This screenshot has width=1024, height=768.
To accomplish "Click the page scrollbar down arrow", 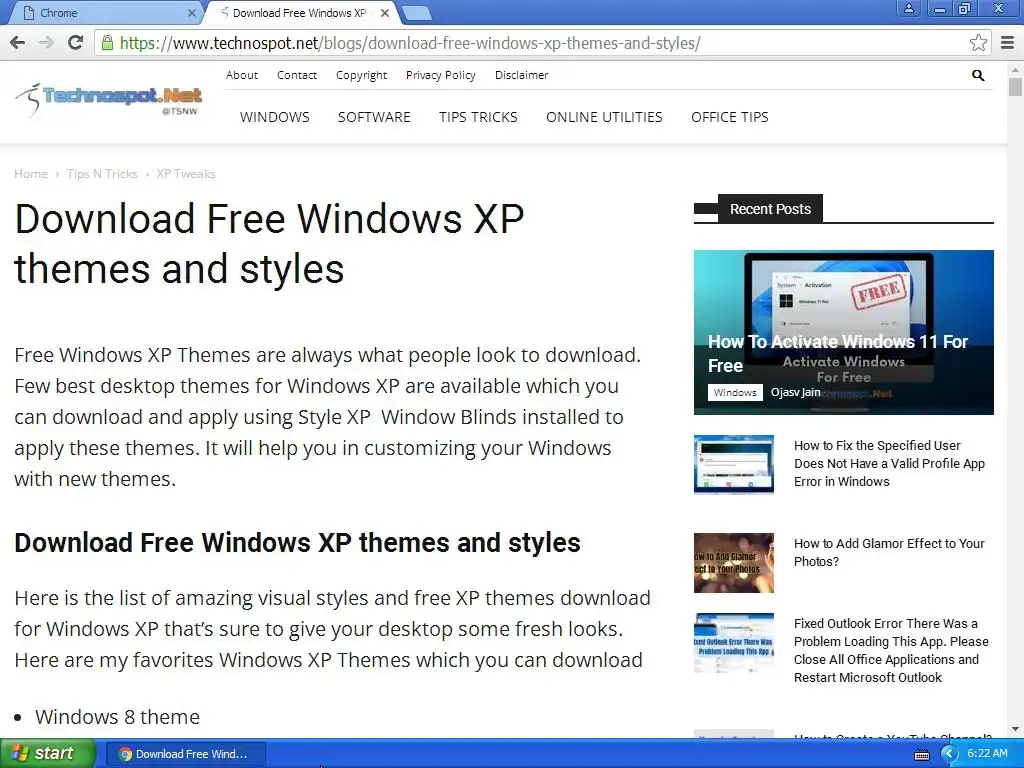I will click(1015, 729).
